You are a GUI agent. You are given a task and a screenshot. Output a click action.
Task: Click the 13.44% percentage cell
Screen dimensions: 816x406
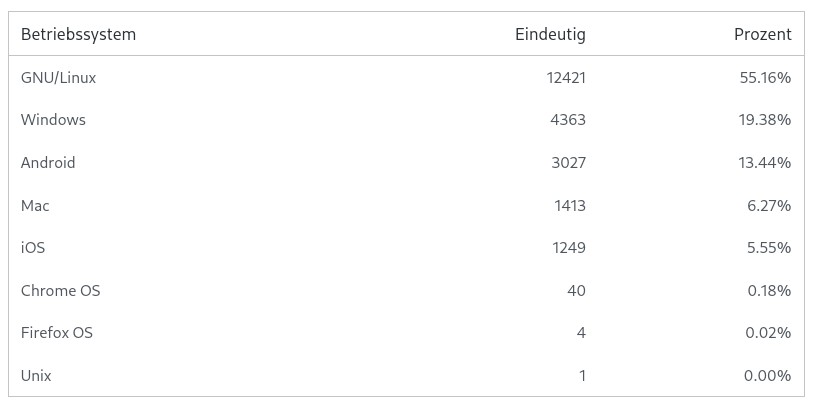pyautogui.click(x=765, y=162)
